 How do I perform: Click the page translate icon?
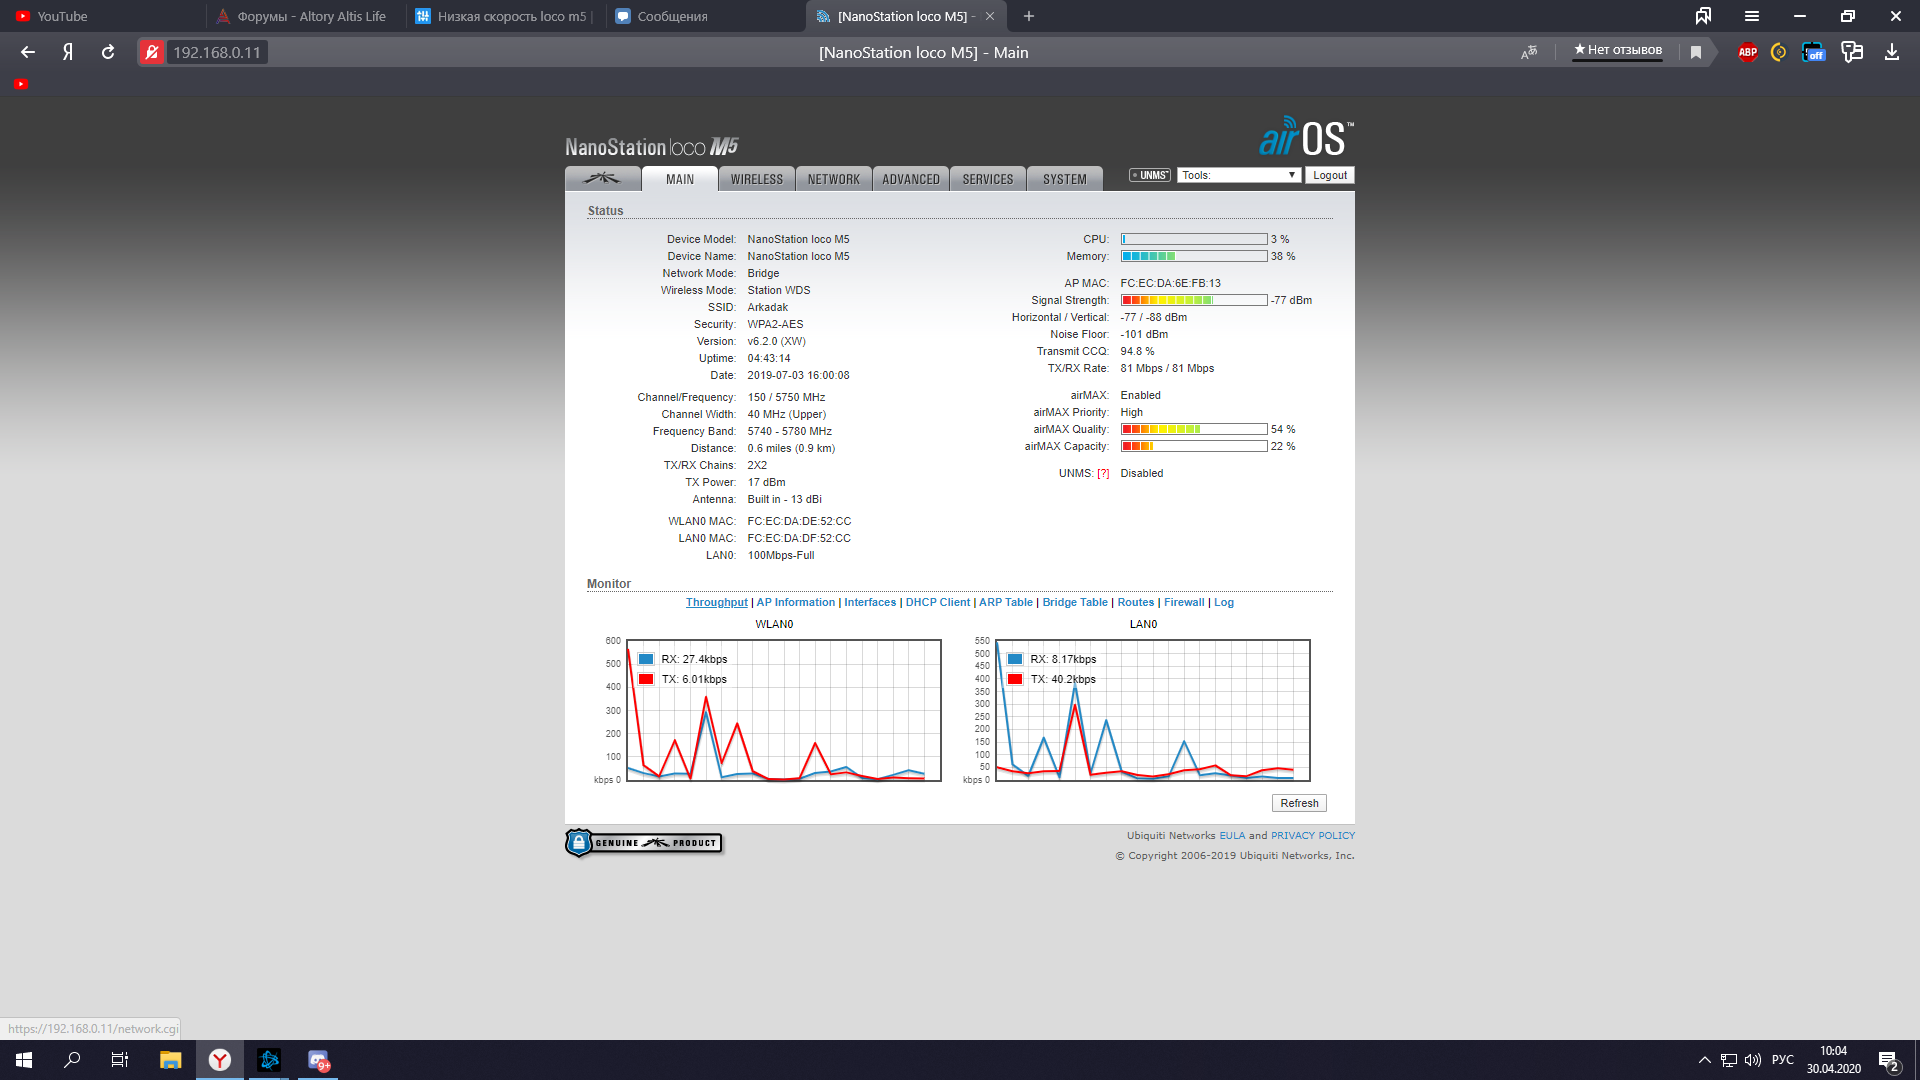click(1529, 52)
